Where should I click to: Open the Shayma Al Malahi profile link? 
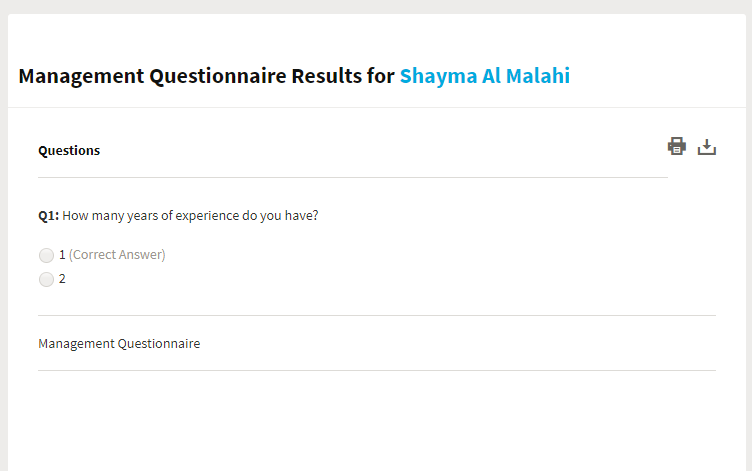[x=485, y=76]
